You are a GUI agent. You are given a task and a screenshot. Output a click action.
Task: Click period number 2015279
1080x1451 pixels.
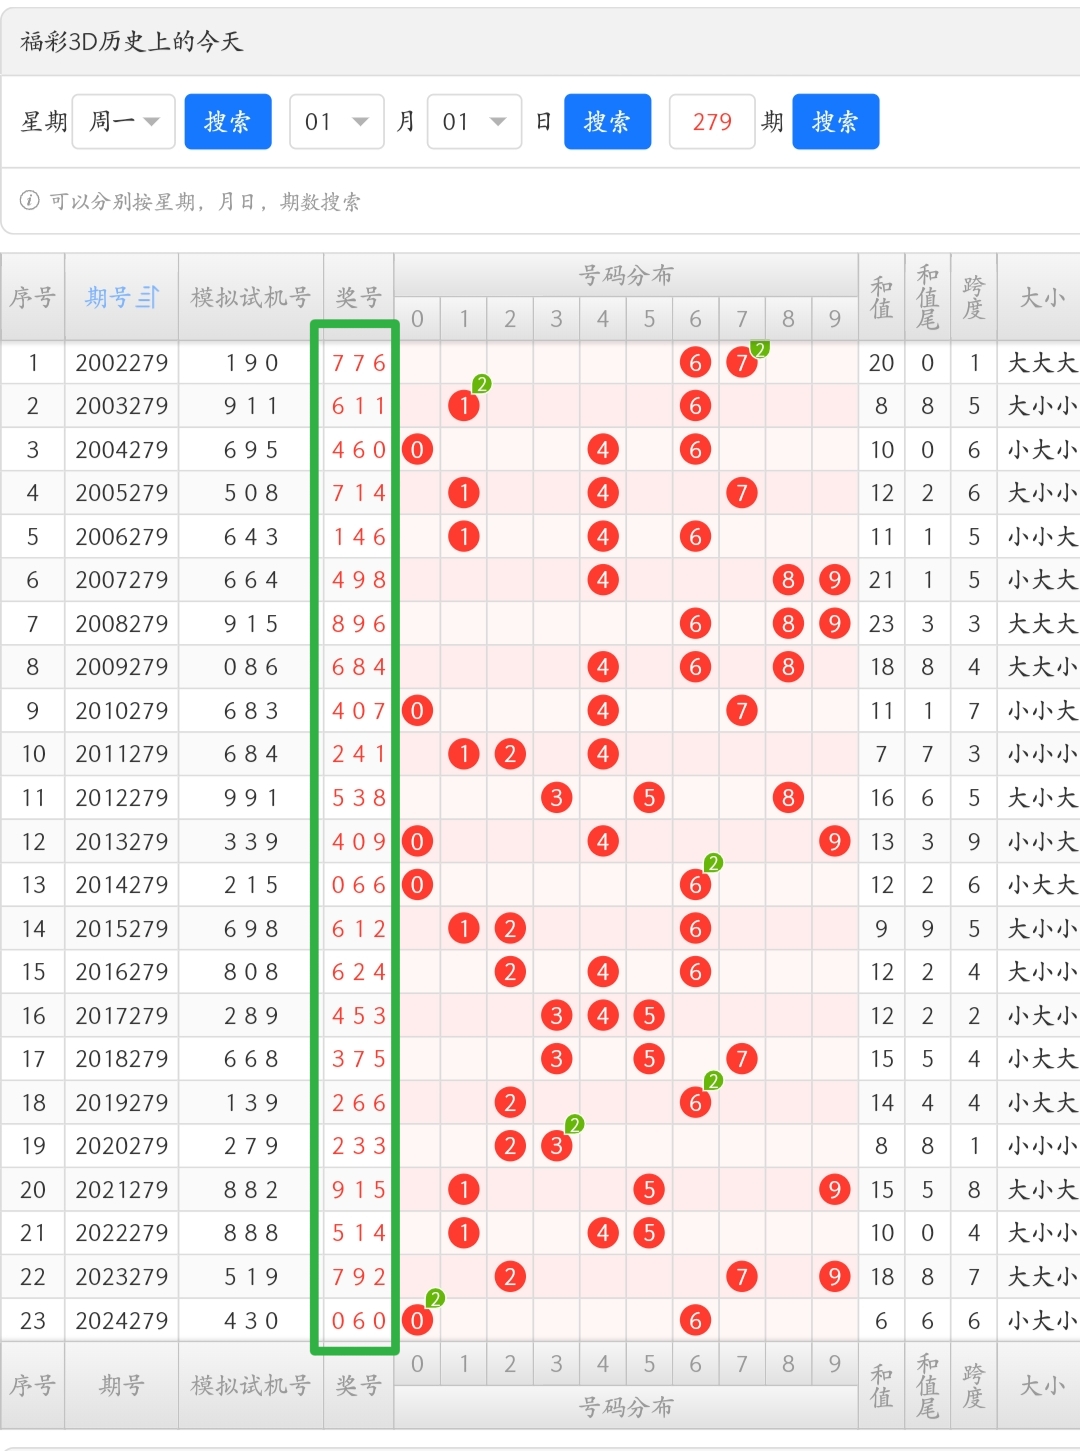(x=122, y=928)
